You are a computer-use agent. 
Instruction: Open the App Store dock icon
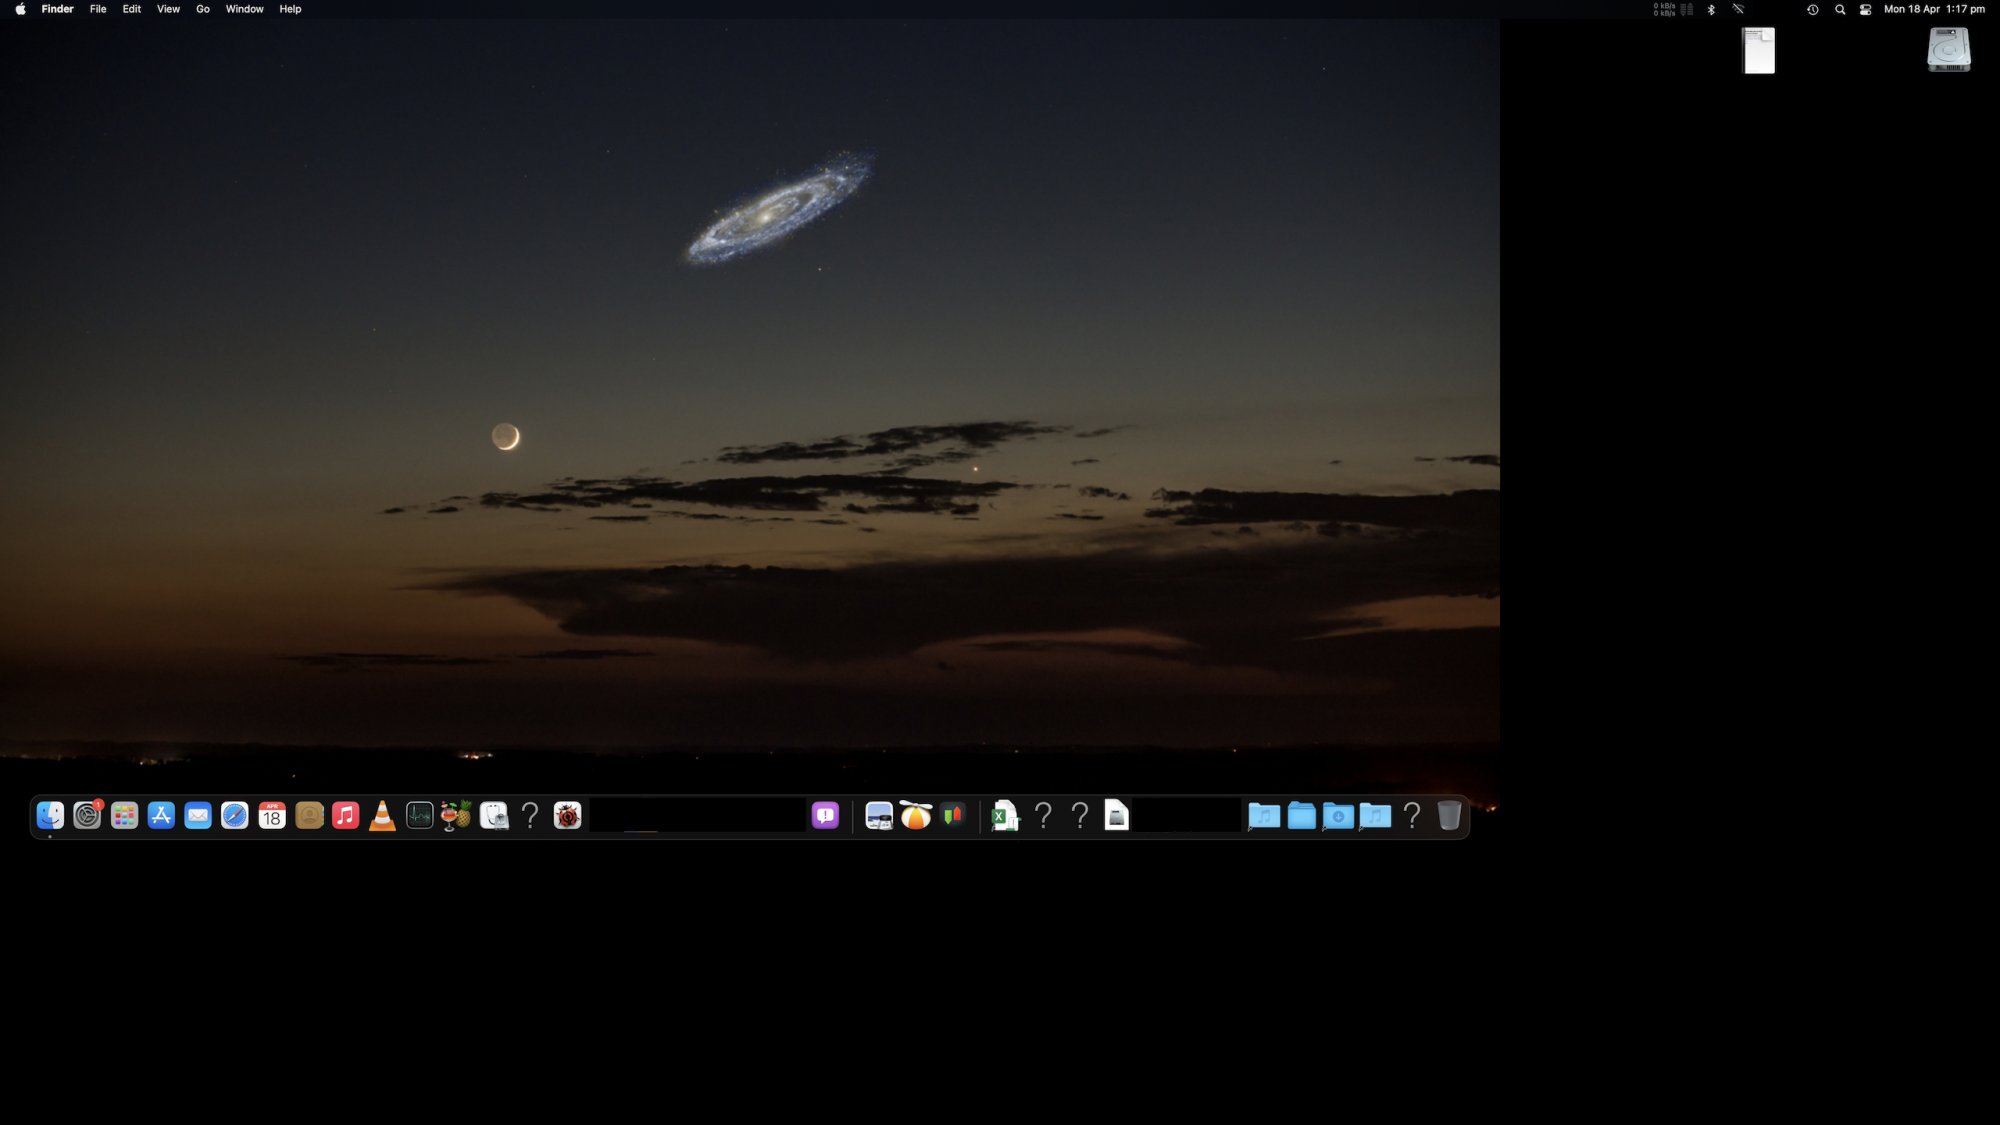161,817
